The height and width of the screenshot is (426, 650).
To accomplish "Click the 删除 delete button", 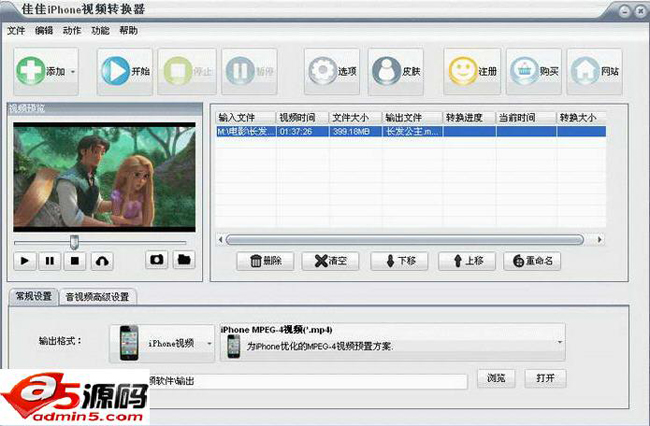I will click(x=265, y=261).
